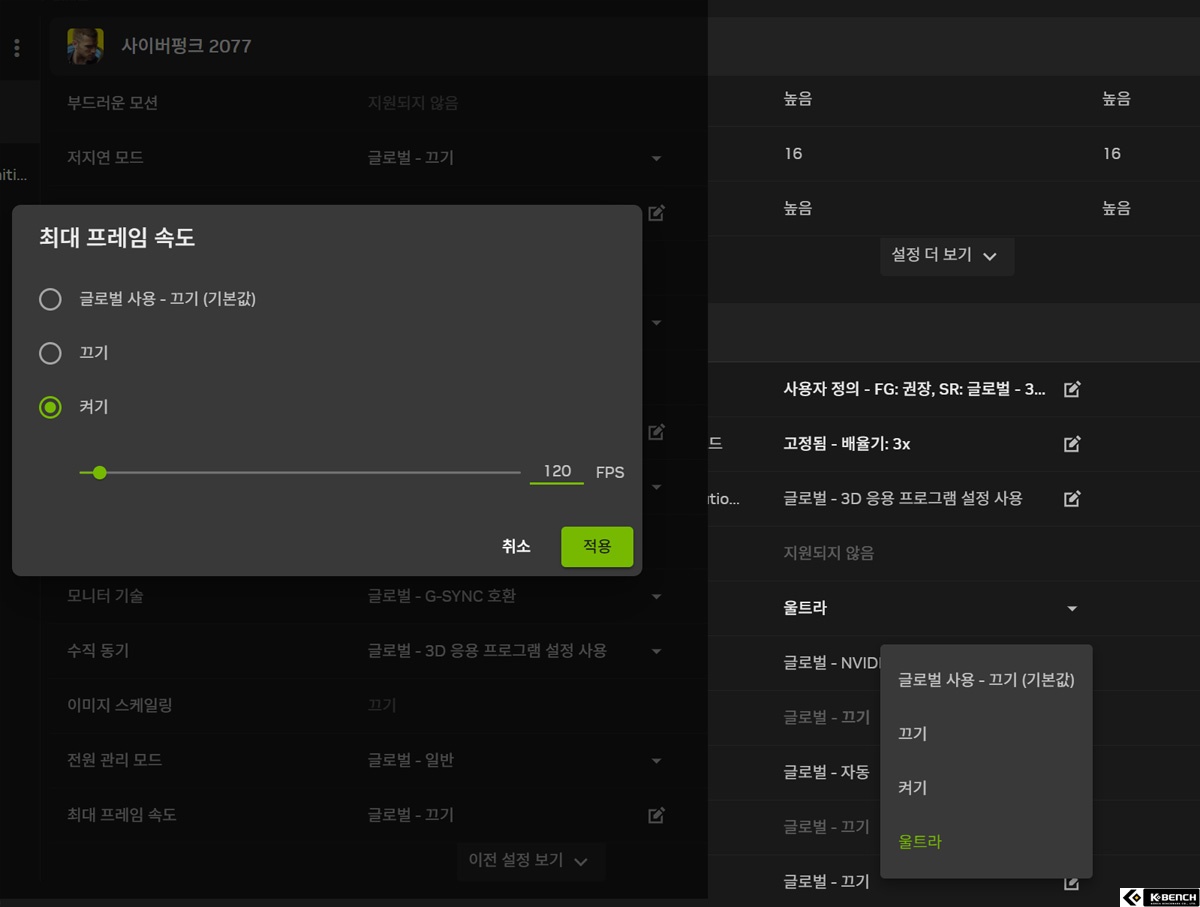The image size is (1200, 907).
Task: Click edit icon beside 사용자 정의 - FG: 권장
Action: click(x=1072, y=389)
